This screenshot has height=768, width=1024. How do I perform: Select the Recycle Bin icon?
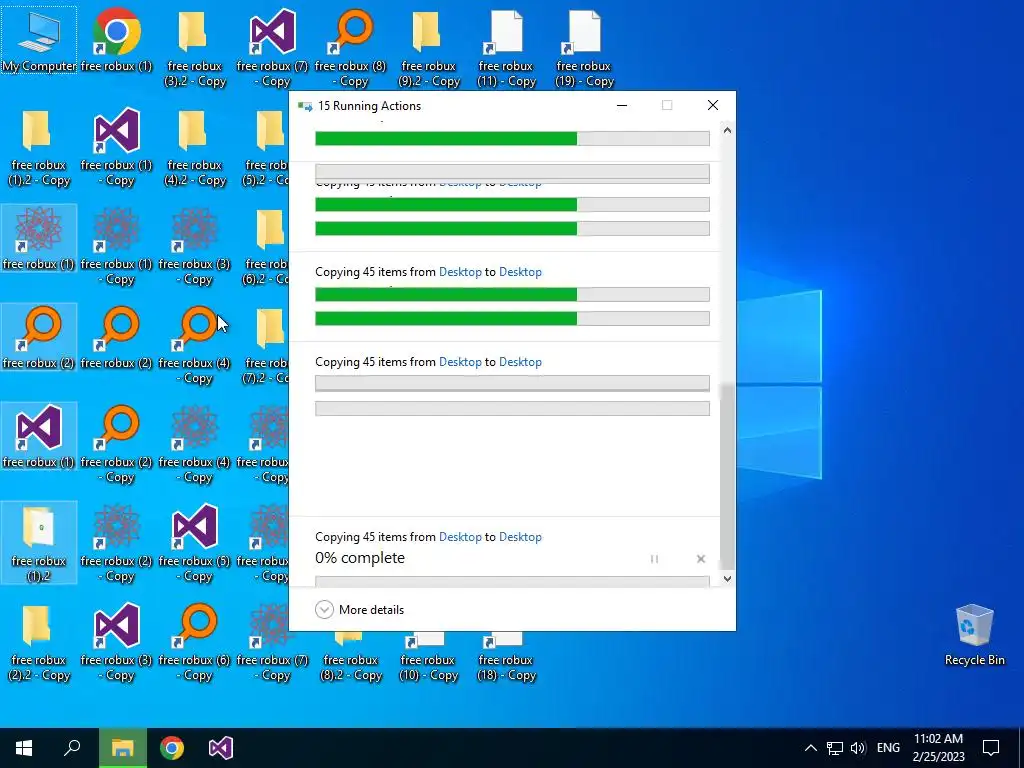click(974, 635)
